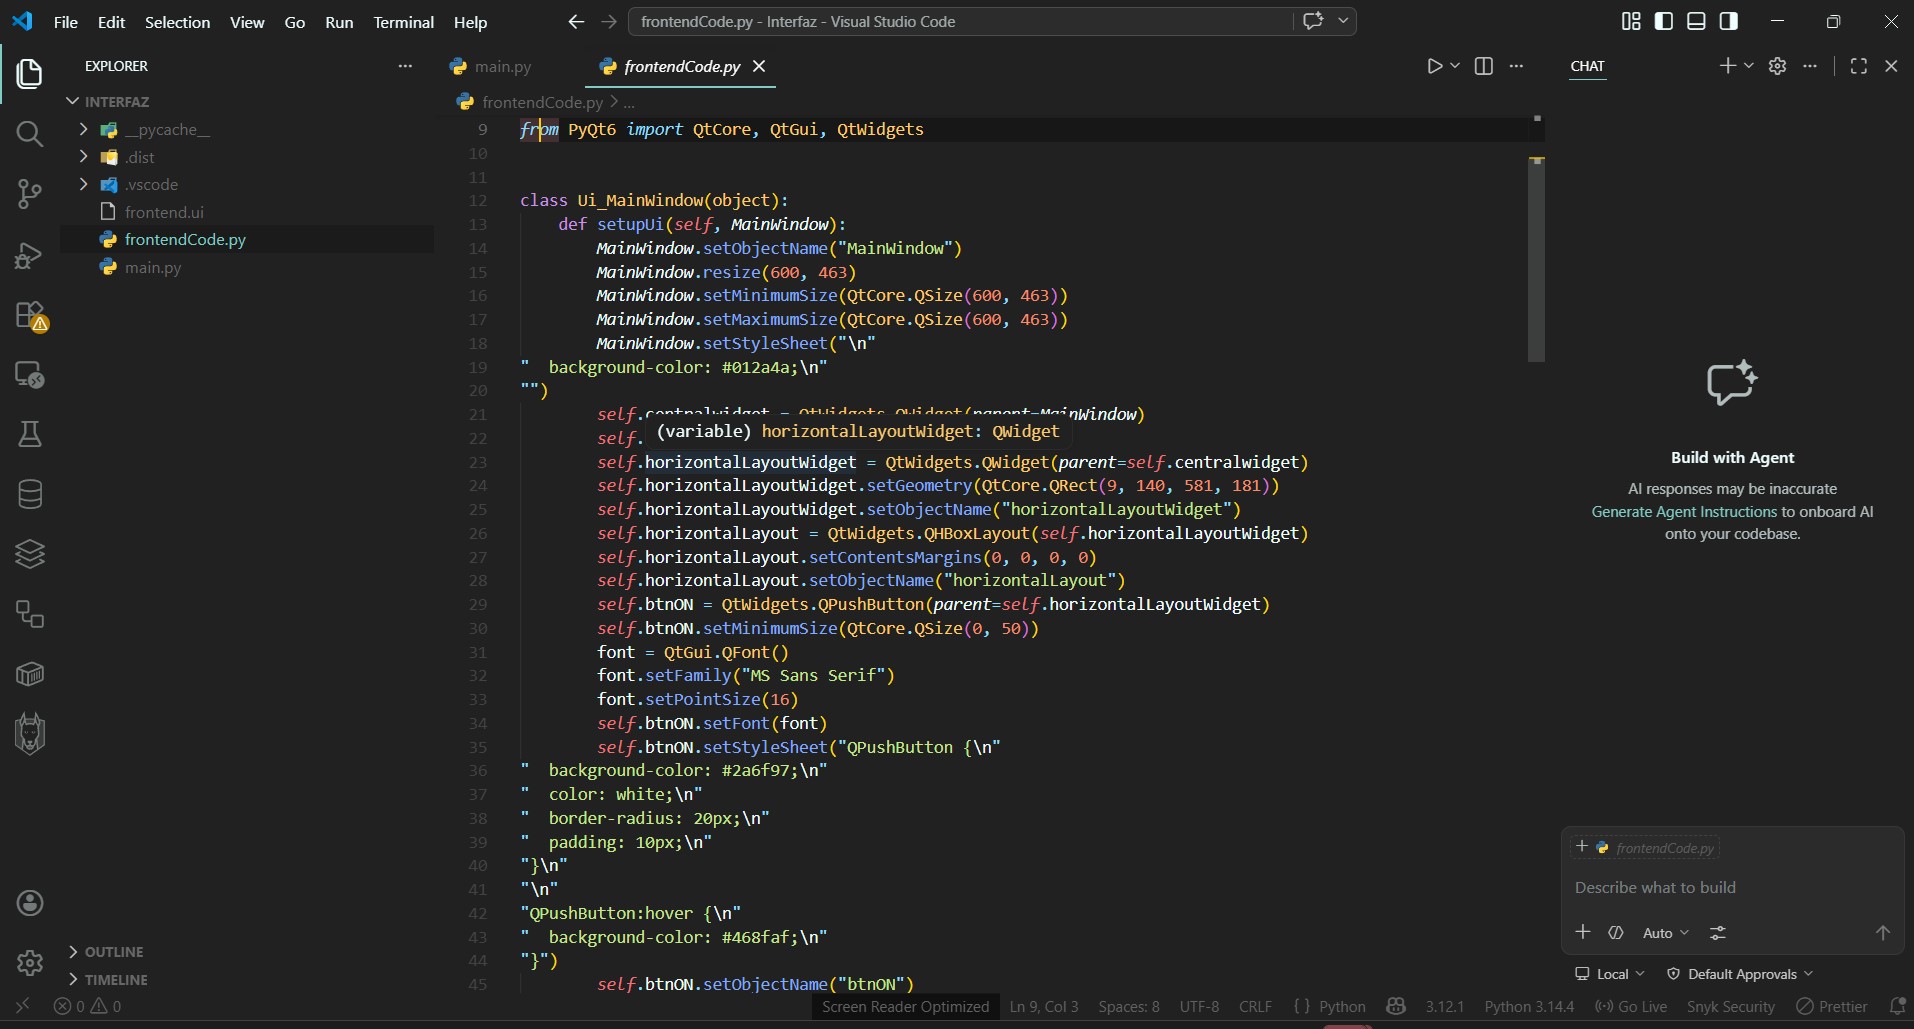Open run button dropdown arrow

[1455, 66]
